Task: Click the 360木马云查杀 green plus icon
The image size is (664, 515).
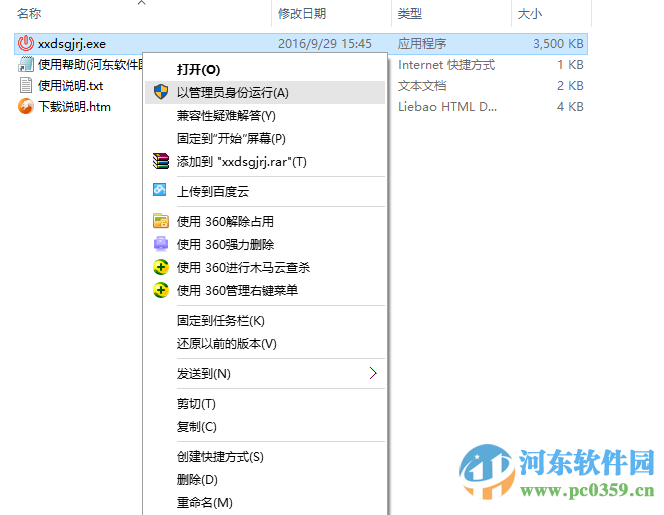Action: pos(161,267)
